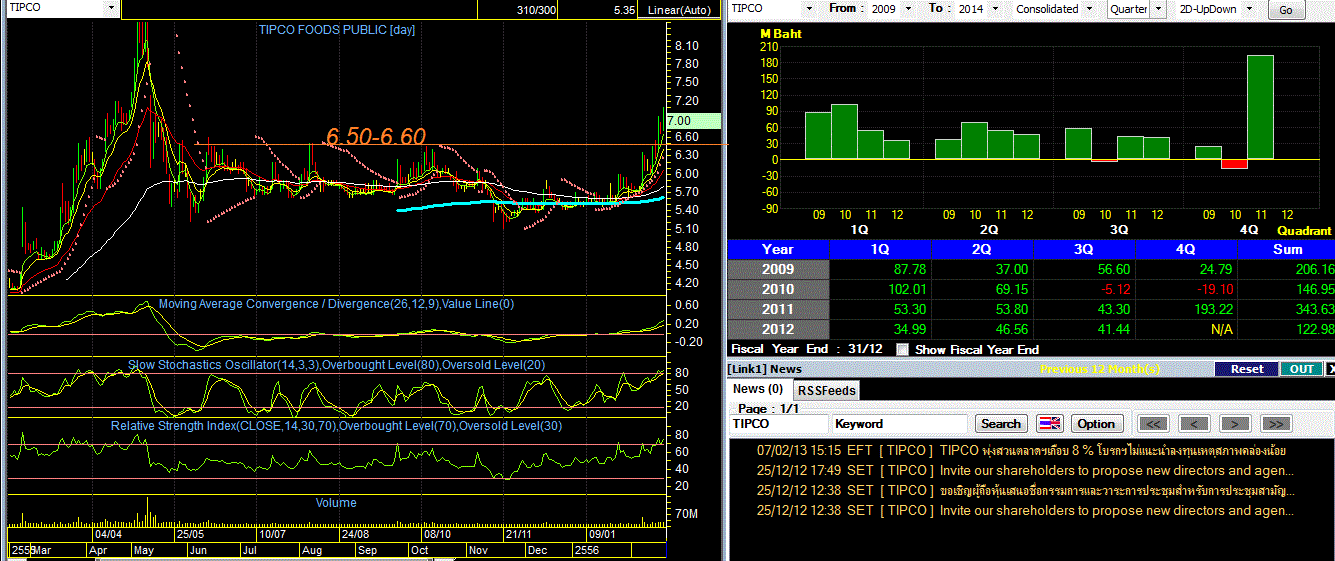The height and width of the screenshot is (561, 1335).
Task: Select the 2012 year row header
Action: 778,329
